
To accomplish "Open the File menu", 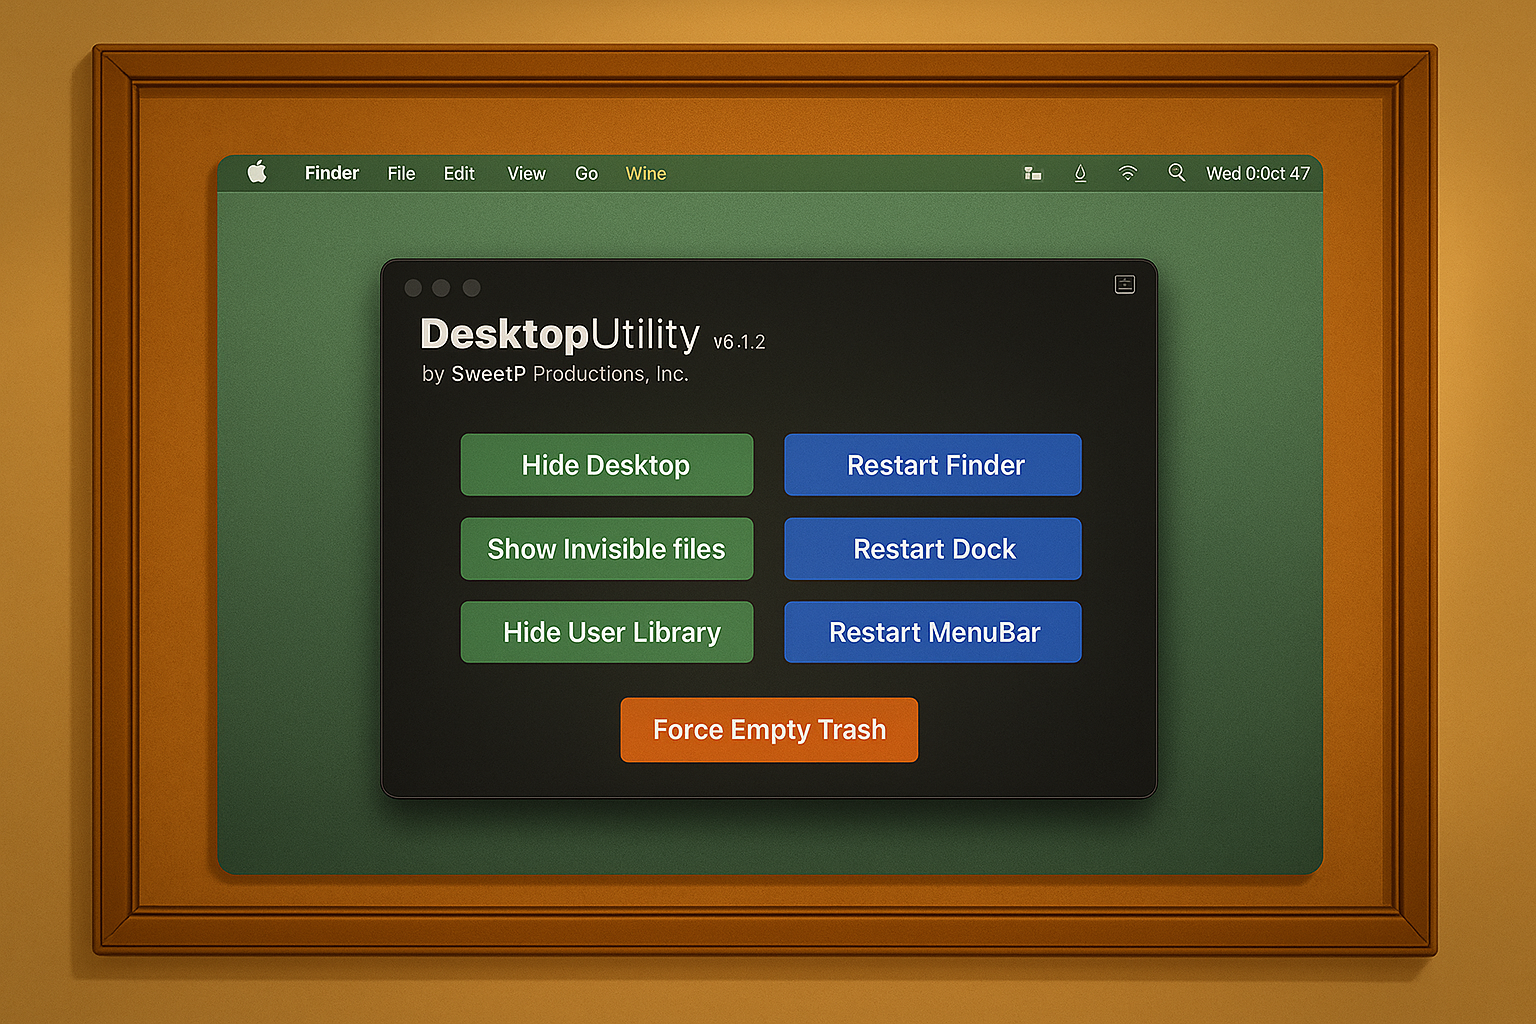I will [x=401, y=174].
